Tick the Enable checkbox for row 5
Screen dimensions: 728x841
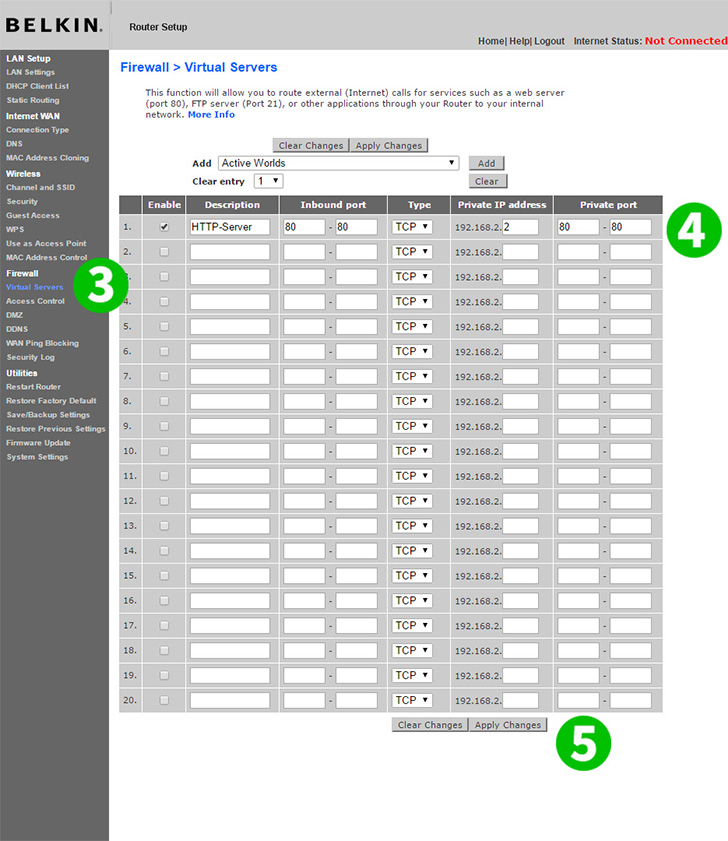164,327
